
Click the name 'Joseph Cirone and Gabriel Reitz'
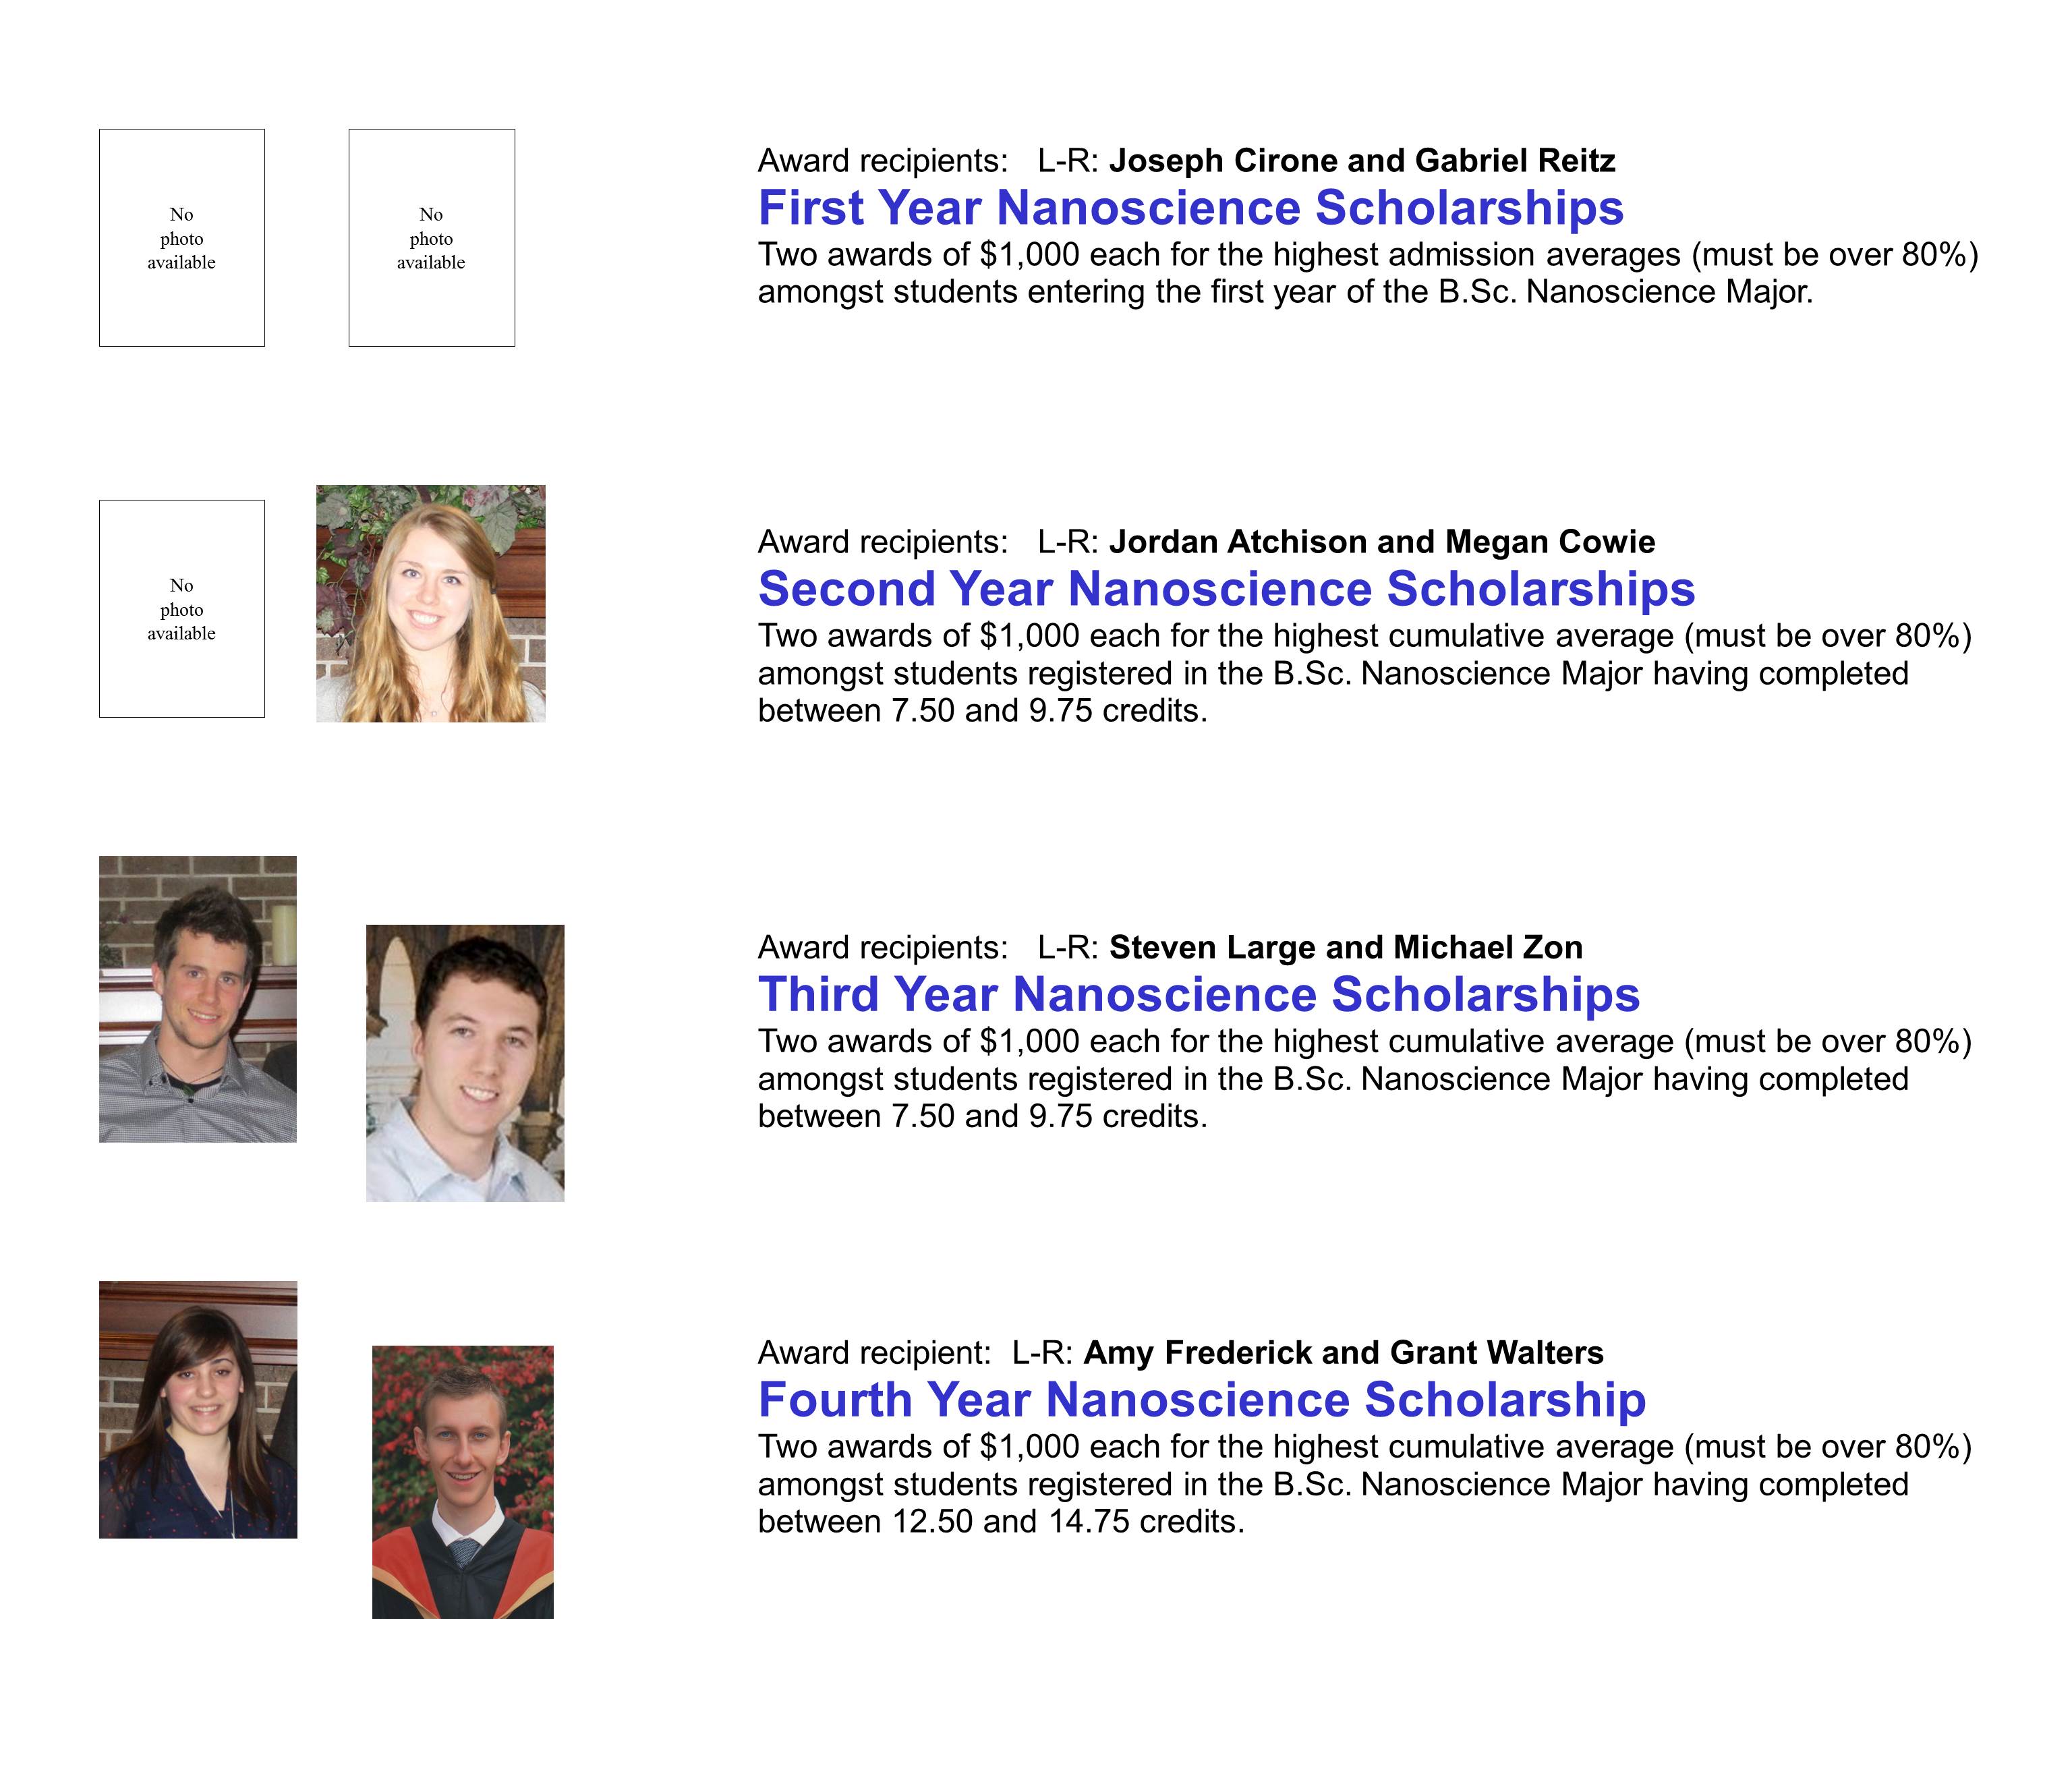click(1361, 161)
